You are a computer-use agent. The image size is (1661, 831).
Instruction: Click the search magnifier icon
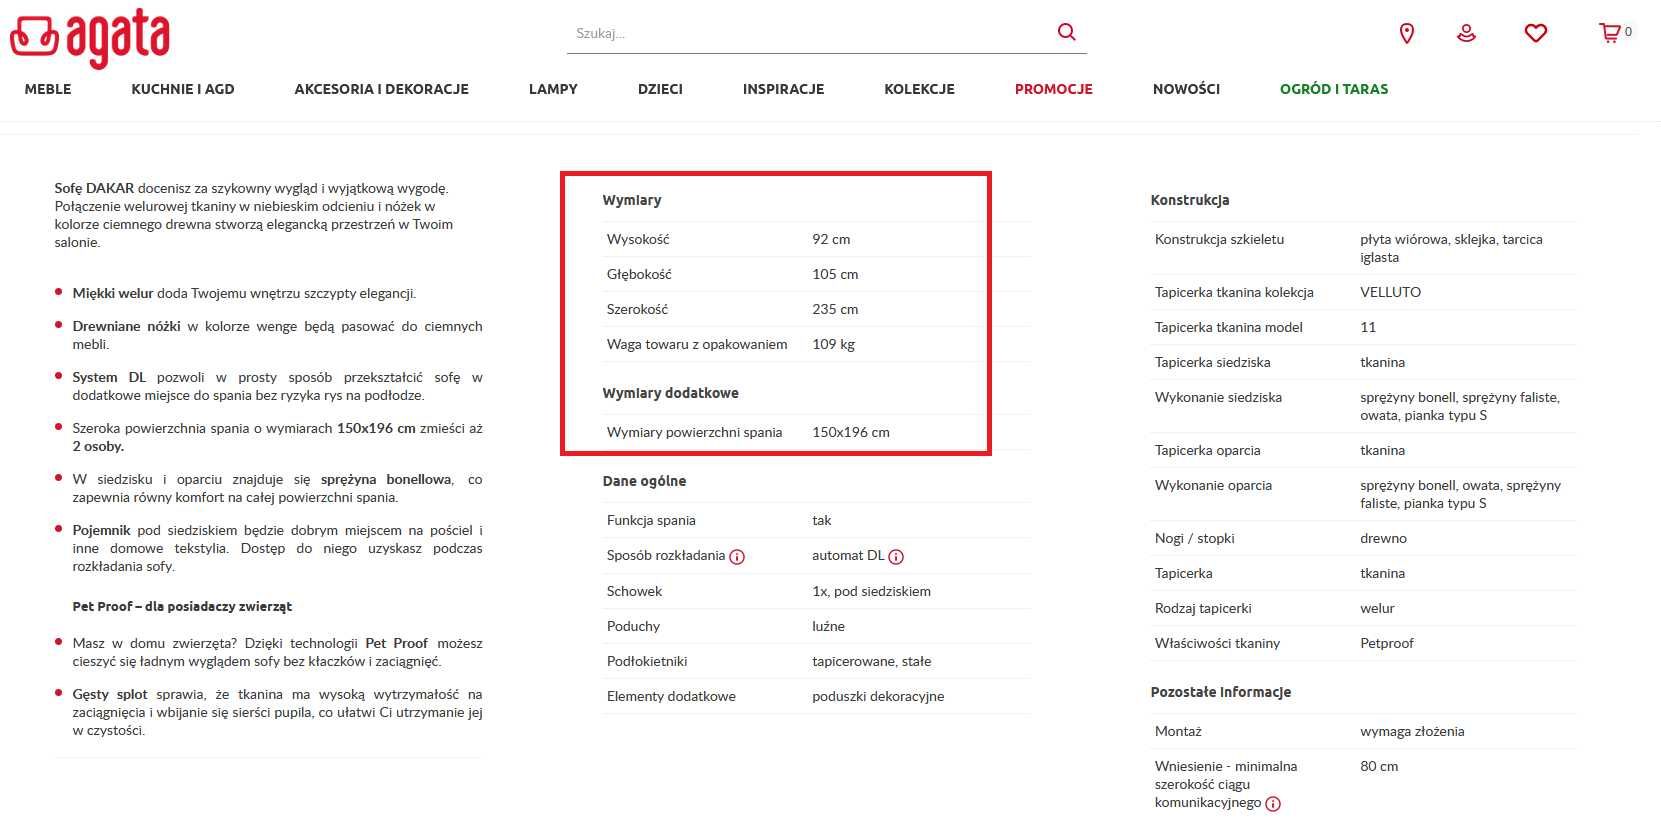click(x=1067, y=32)
